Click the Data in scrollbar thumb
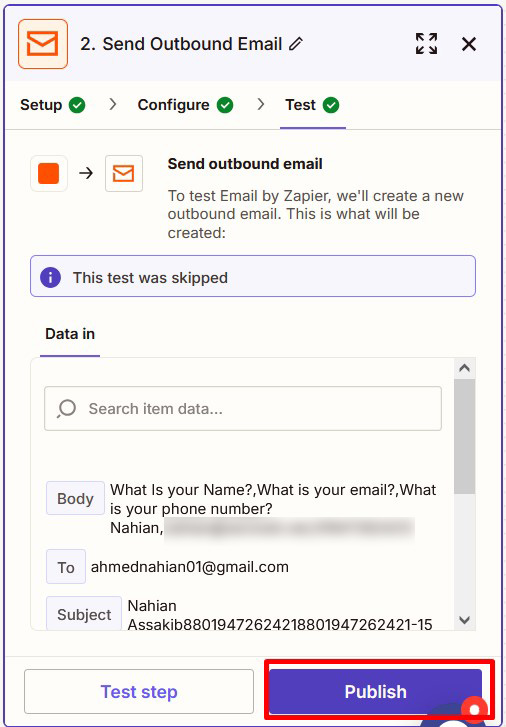 [x=464, y=436]
